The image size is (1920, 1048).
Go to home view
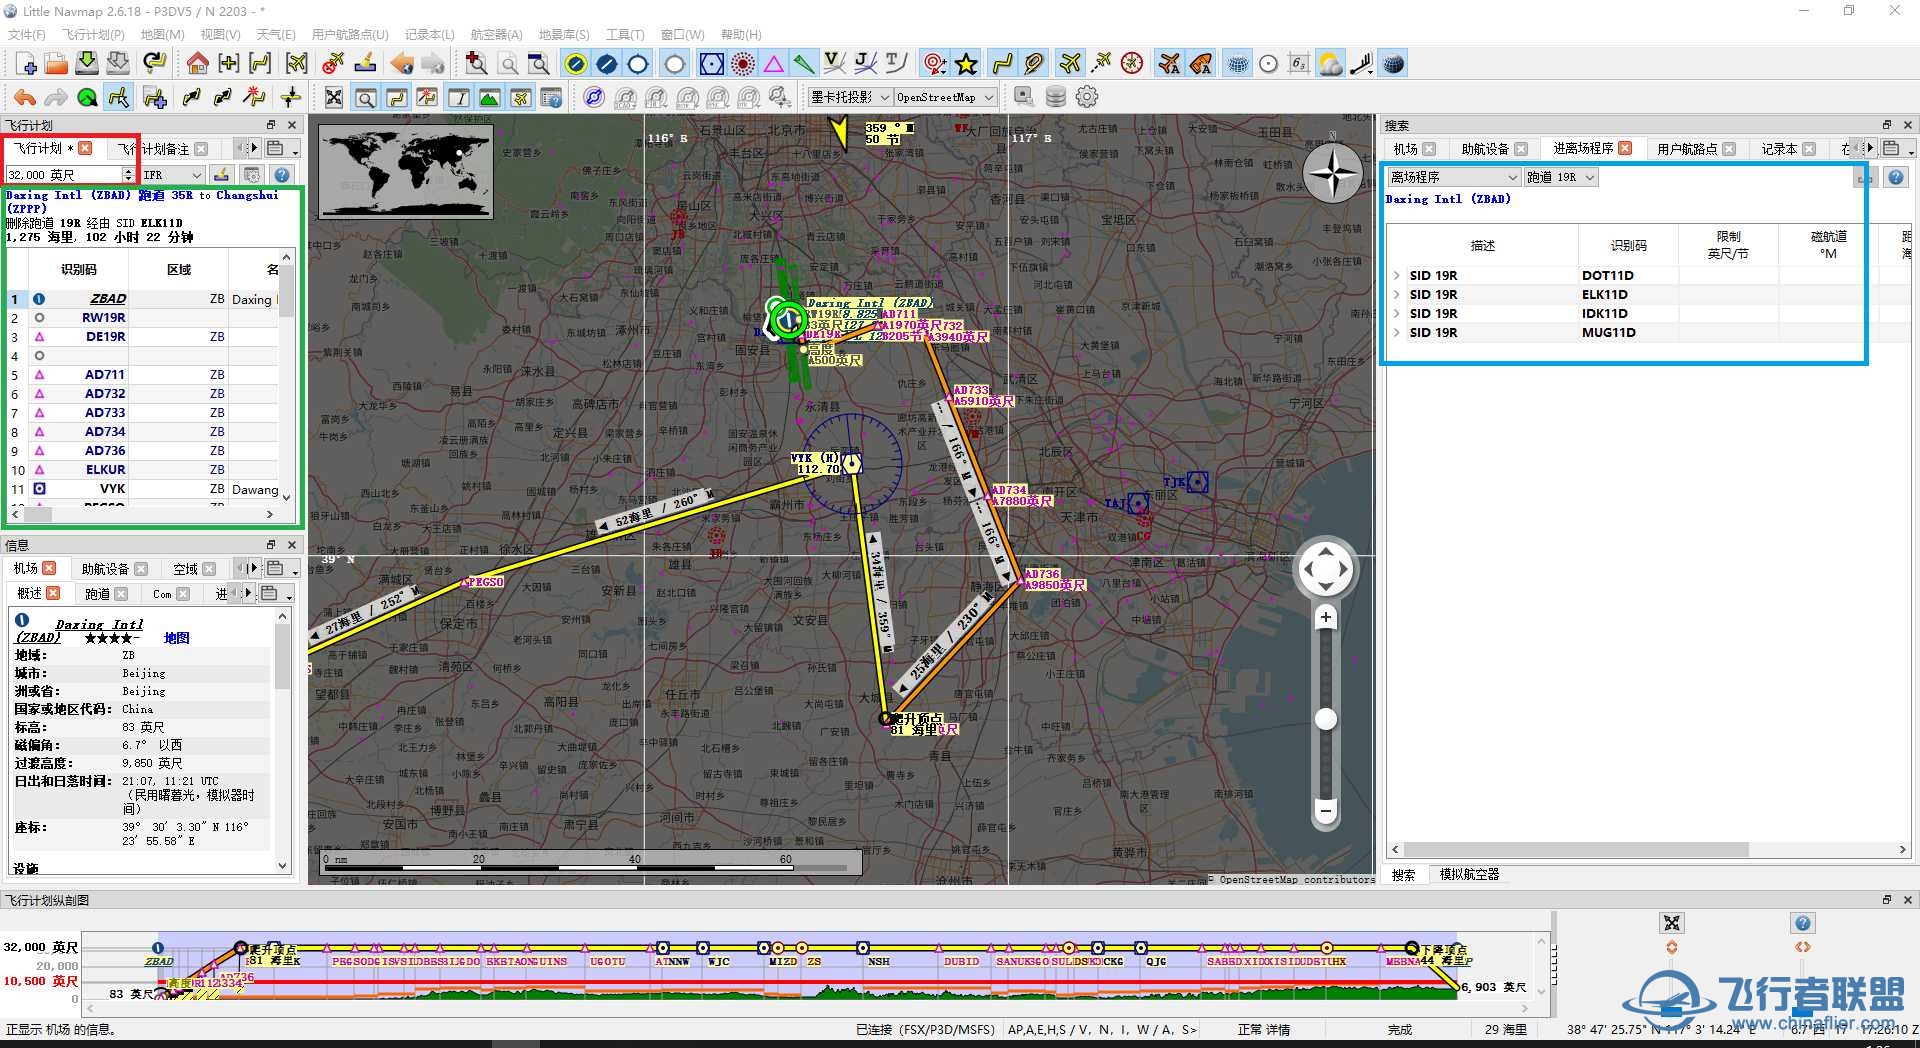click(x=198, y=64)
